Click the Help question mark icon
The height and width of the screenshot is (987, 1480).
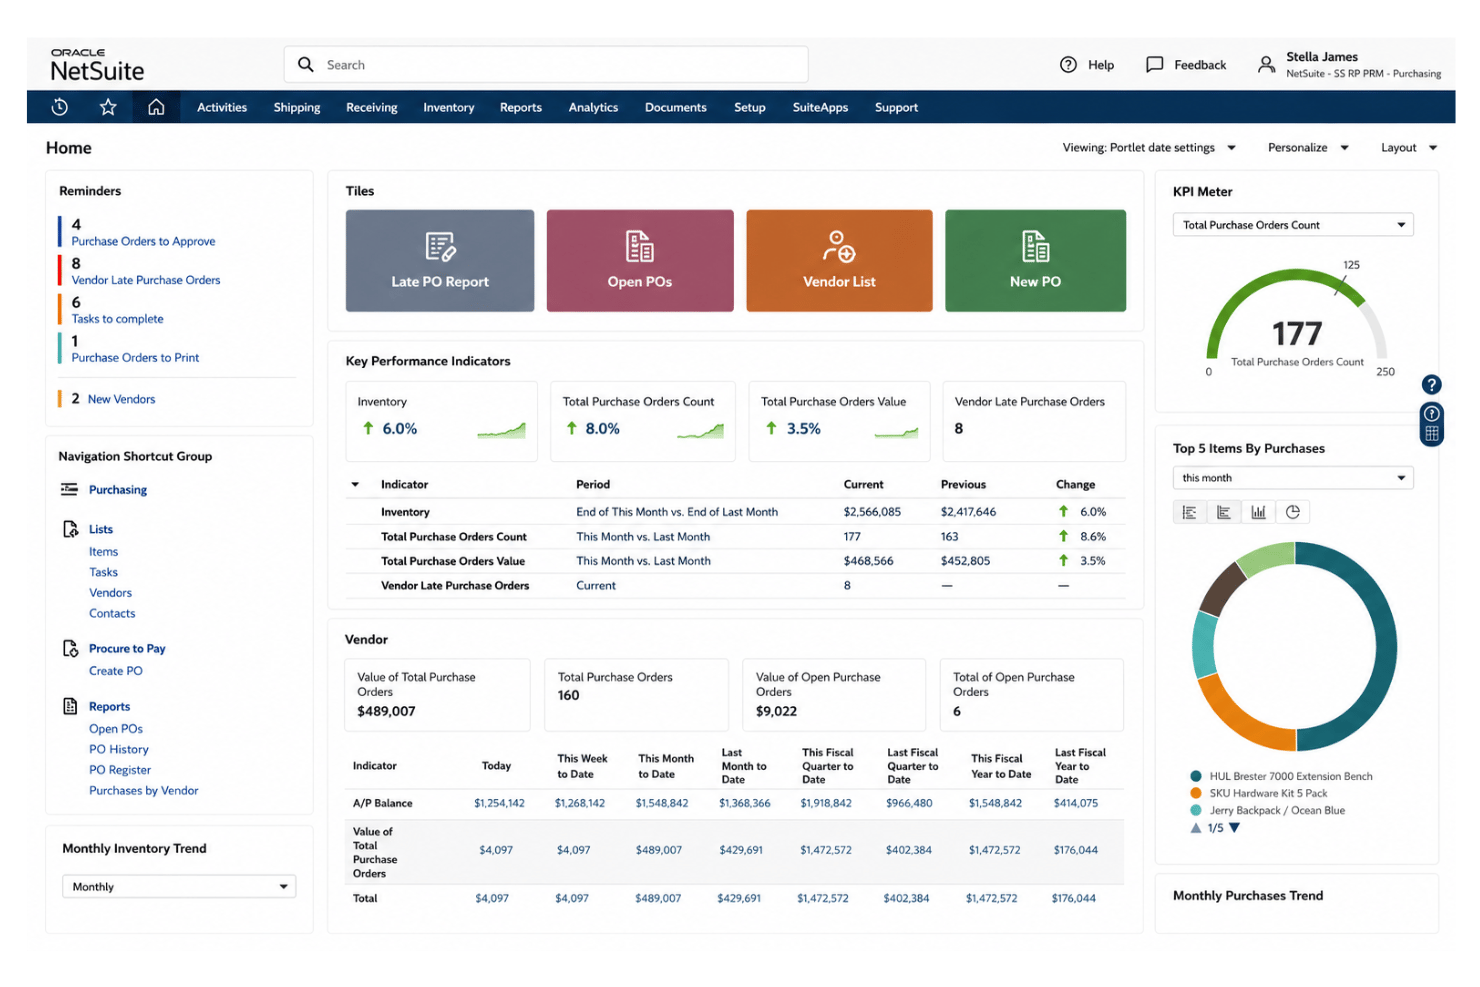1068,64
